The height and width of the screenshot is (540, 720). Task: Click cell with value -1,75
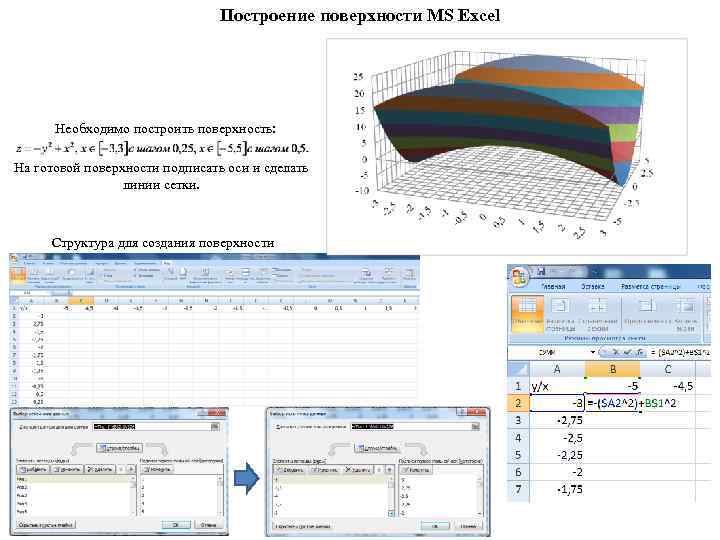(x=557, y=489)
